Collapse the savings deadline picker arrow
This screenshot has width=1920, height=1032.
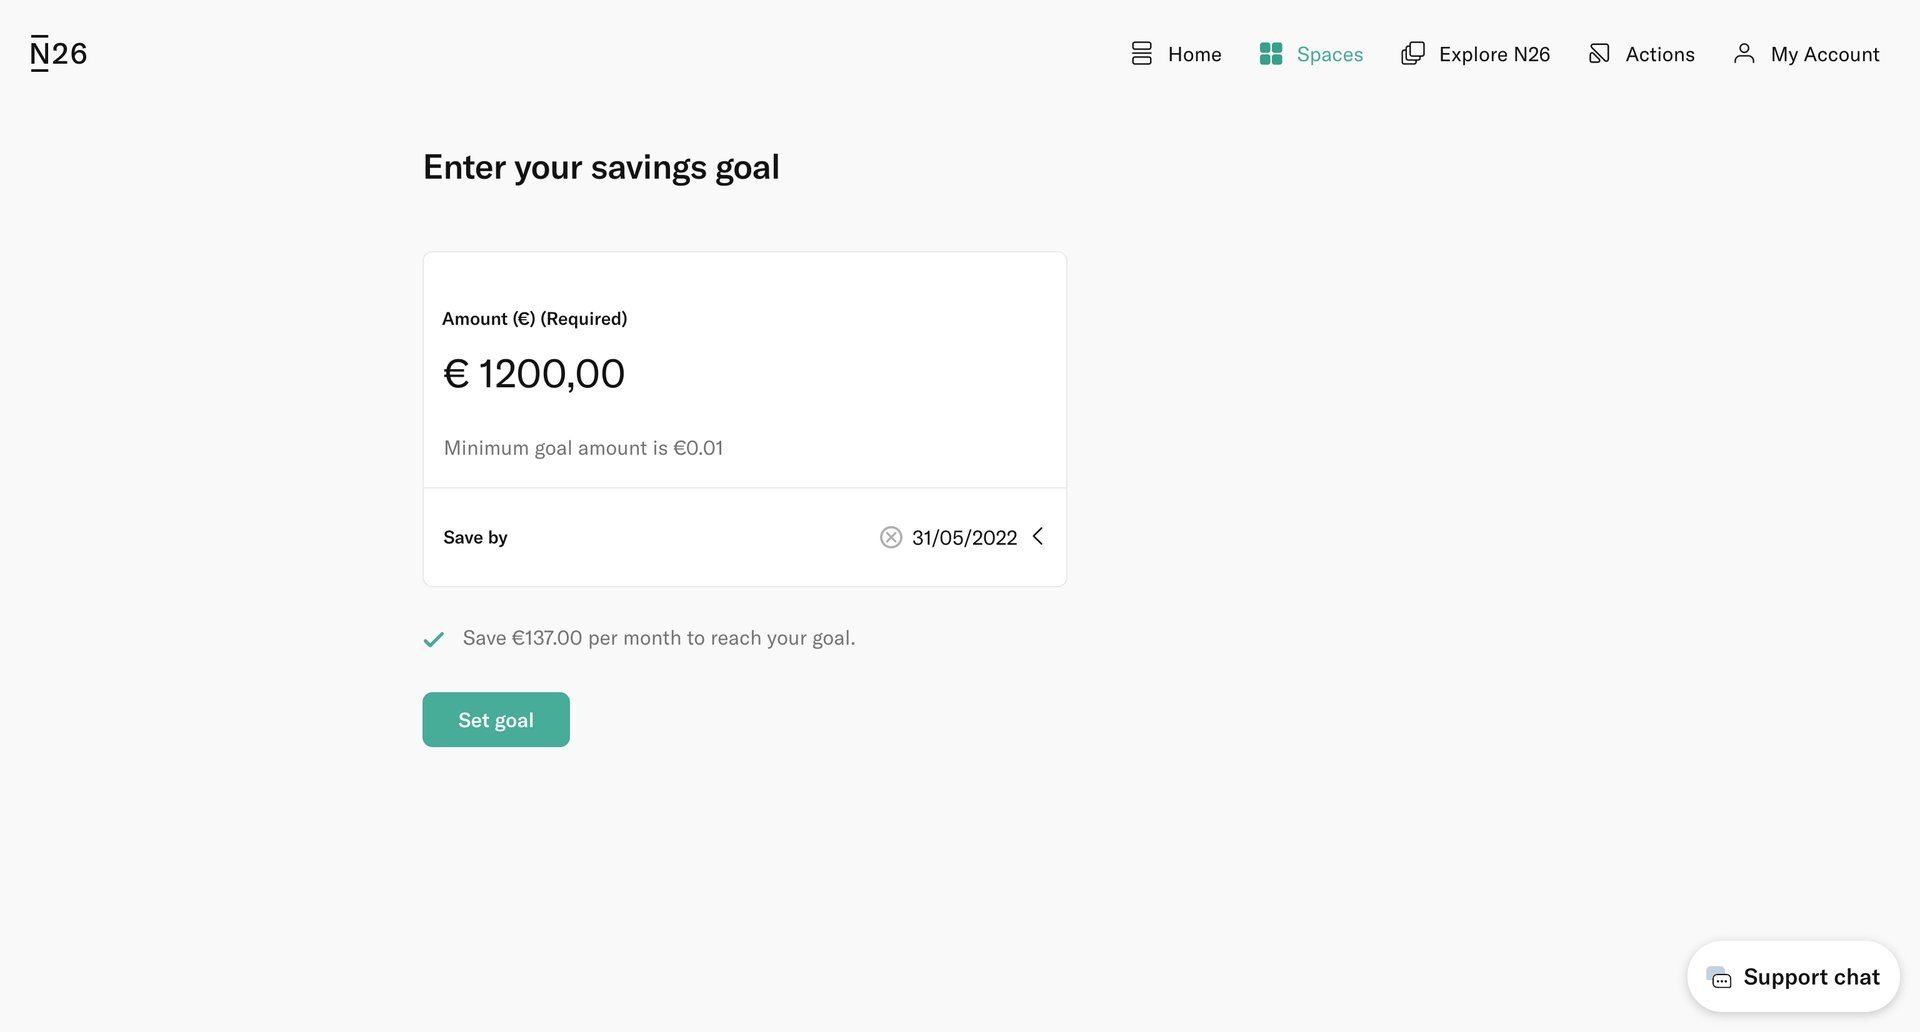point(1038,537)
